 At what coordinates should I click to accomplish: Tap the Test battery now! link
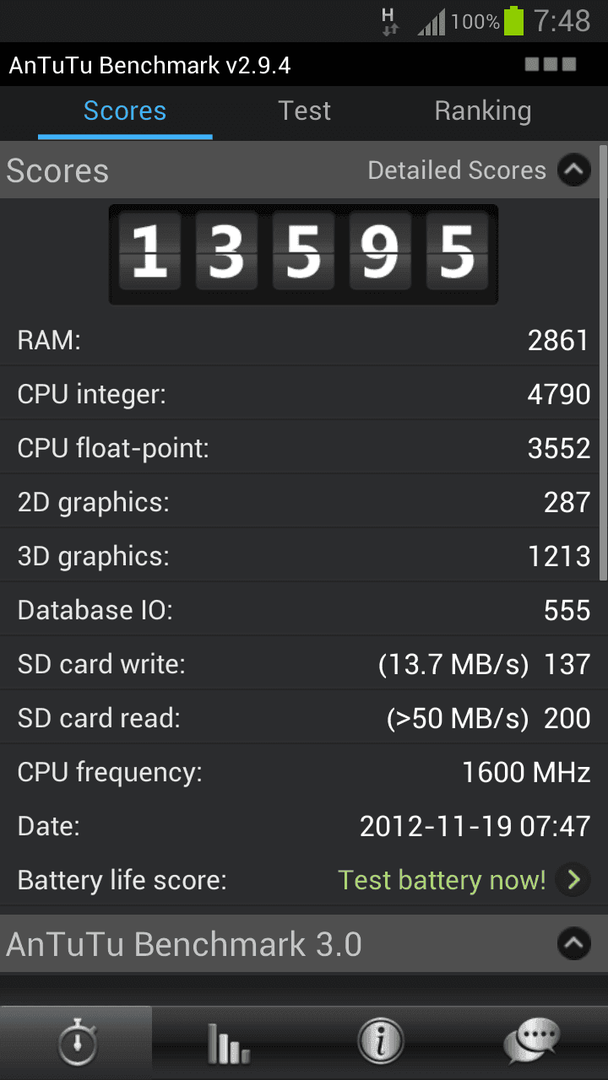click(442, 880)
